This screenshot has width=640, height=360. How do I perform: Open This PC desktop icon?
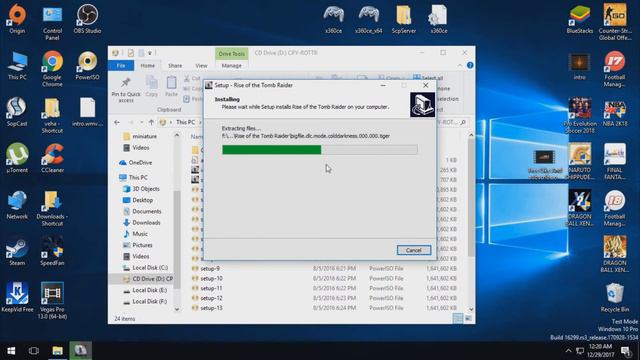[x=17, y=65]
